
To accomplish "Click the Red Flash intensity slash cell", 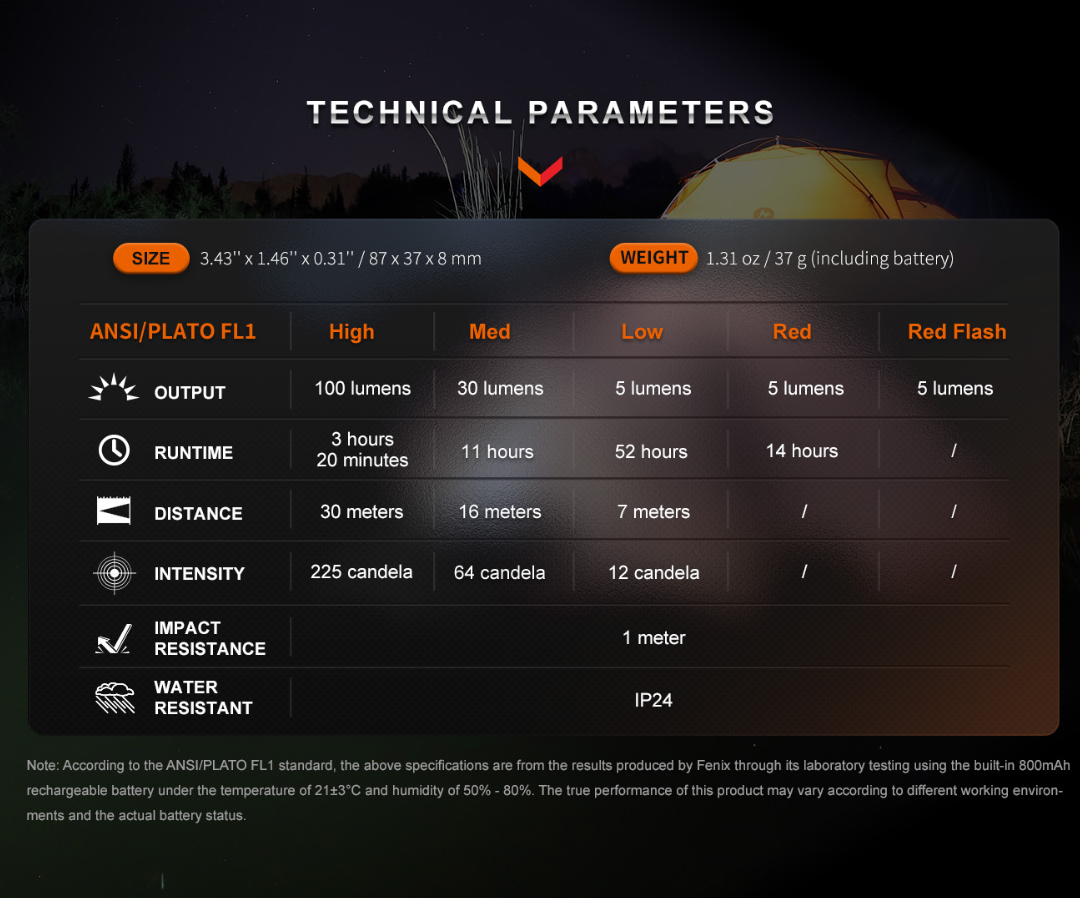I will click(954, 571).
